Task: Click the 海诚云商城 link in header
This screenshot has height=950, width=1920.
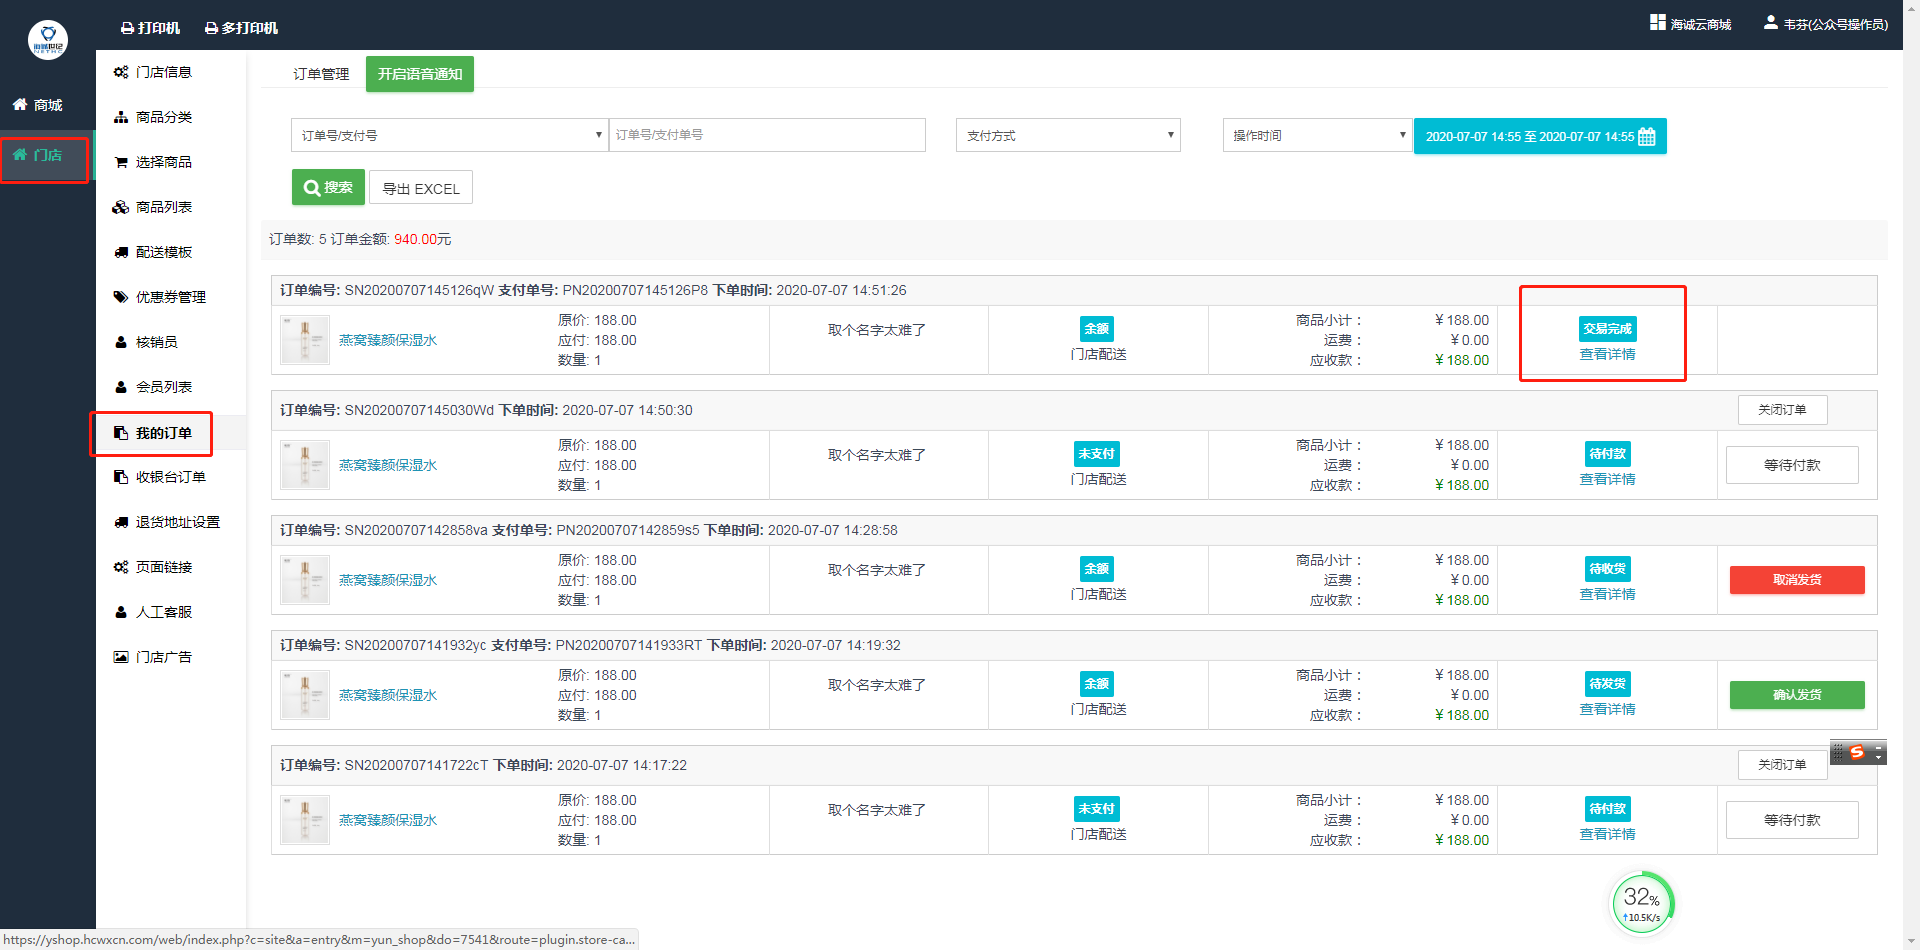Action: (x=1701, y=24)
